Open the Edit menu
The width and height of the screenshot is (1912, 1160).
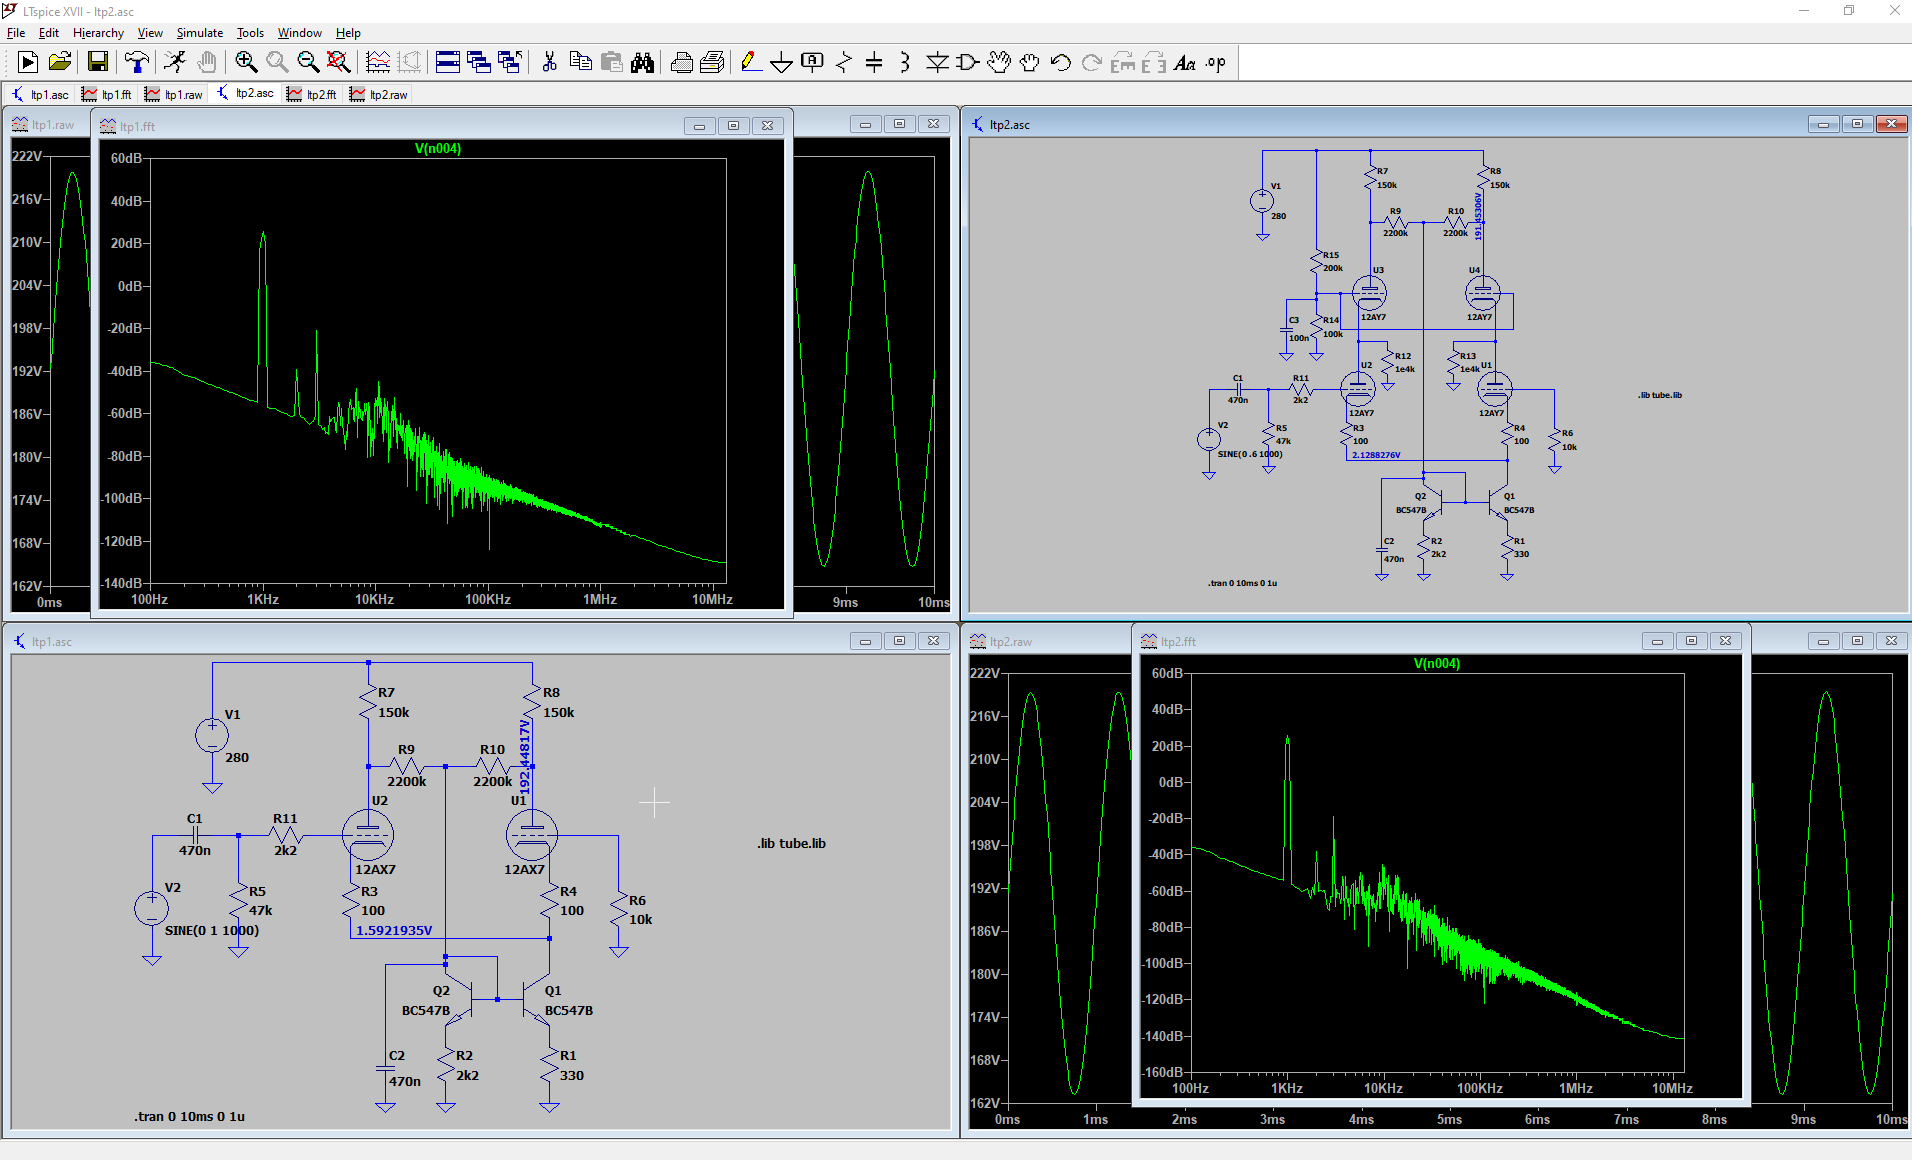pos(49,33)
